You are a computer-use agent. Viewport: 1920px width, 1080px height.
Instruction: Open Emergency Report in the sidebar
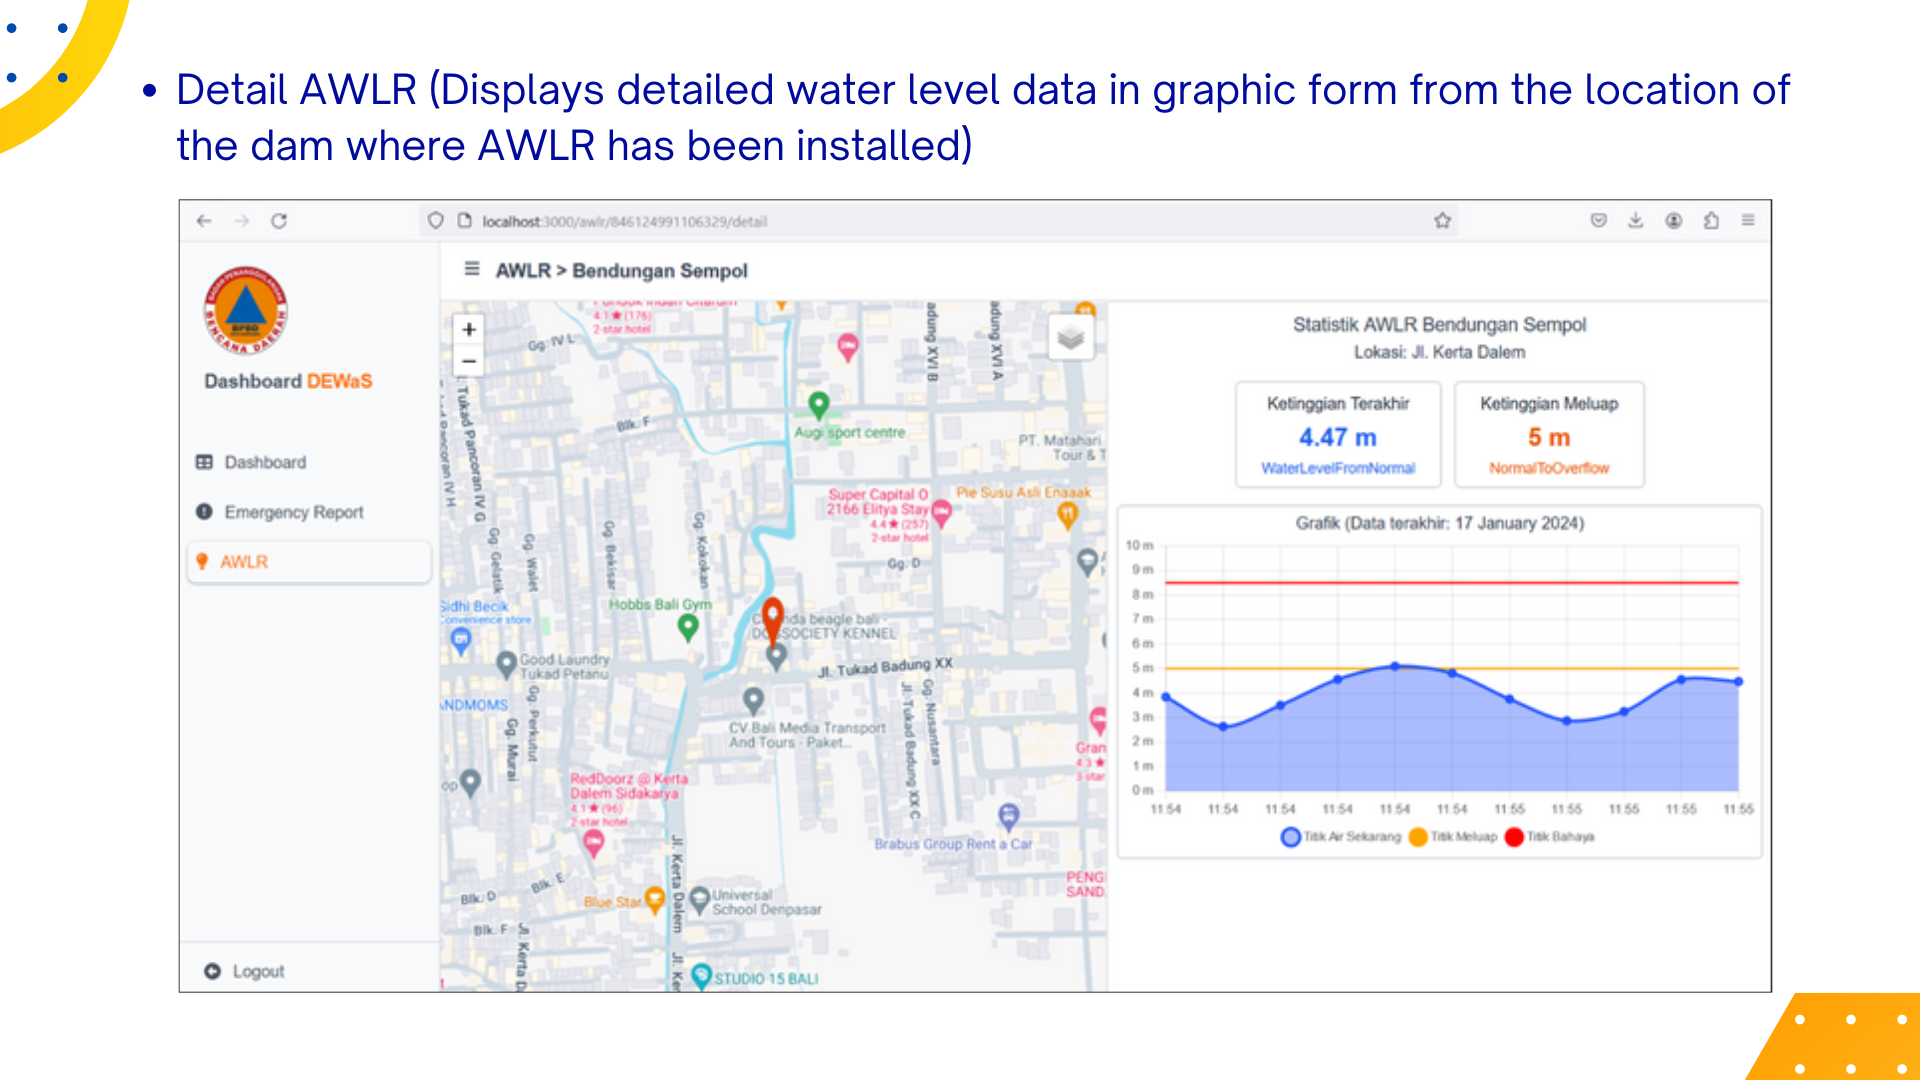tap(293, 512)
